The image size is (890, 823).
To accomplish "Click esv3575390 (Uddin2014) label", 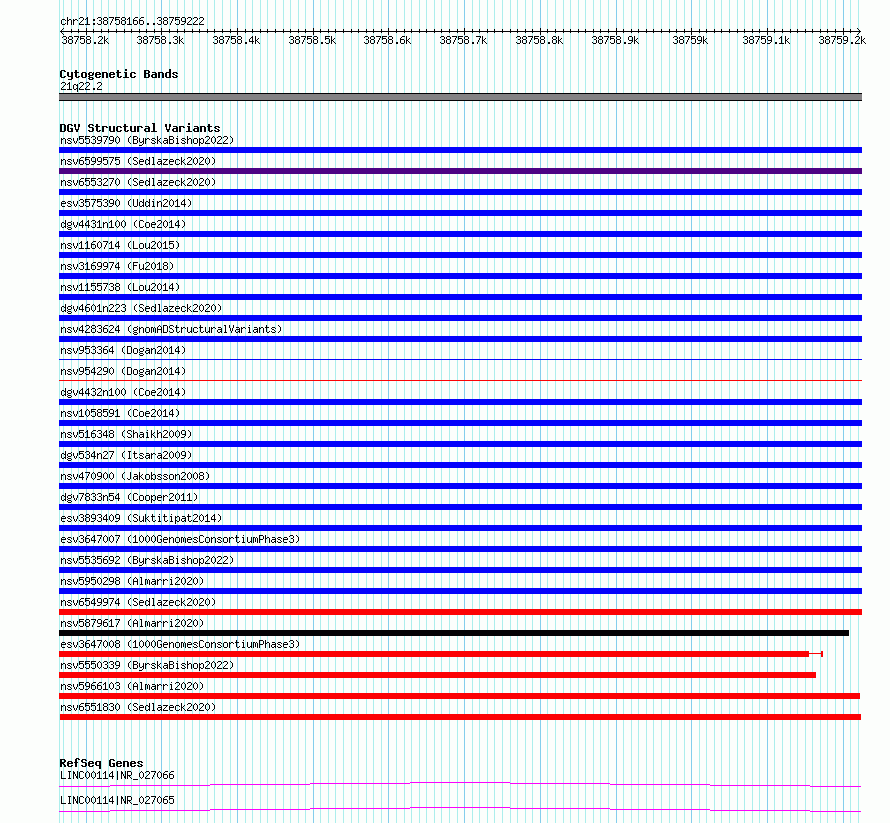I will (126, 203).
